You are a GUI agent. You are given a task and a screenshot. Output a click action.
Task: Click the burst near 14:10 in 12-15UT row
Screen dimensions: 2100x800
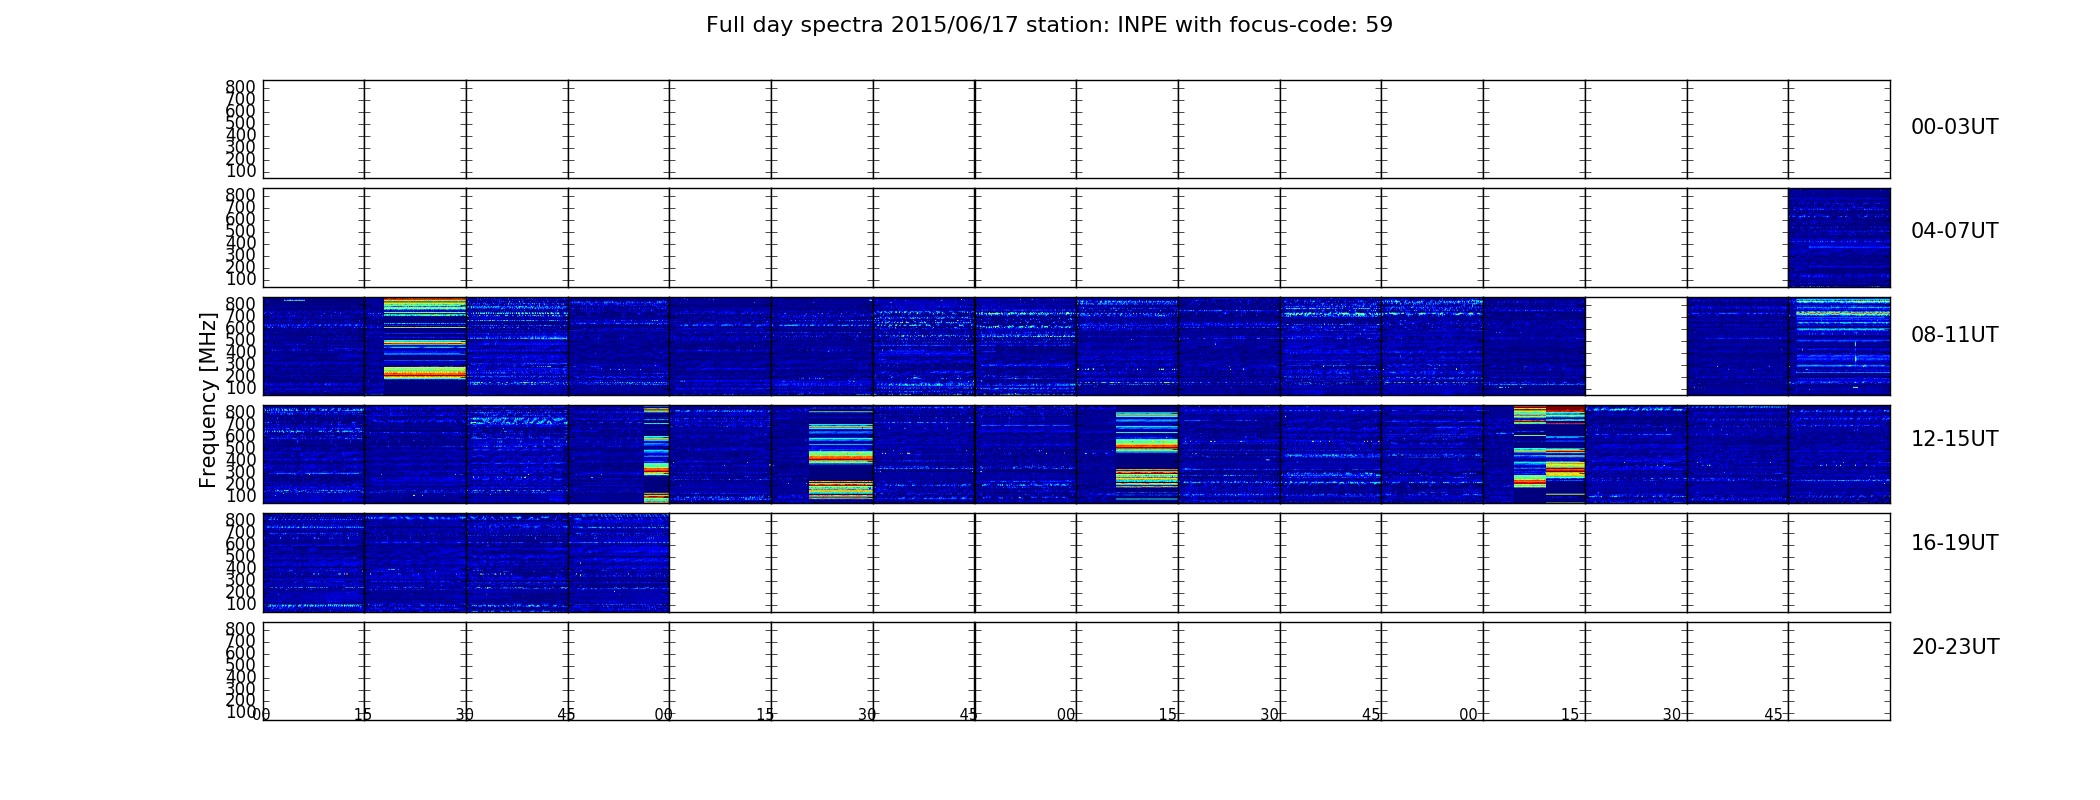coord(1147,455)
